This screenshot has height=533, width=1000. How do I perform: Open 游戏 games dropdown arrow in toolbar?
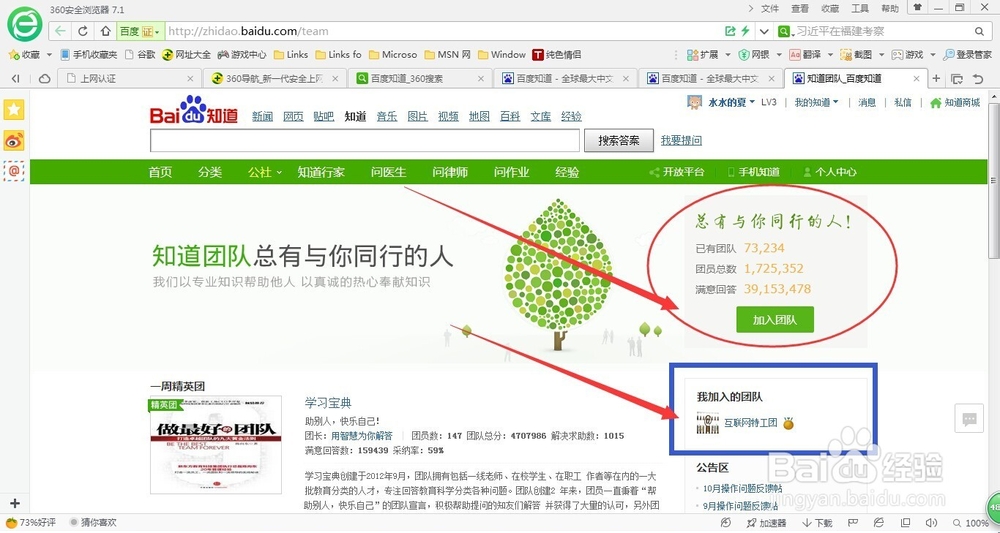[x=932, y=55]
